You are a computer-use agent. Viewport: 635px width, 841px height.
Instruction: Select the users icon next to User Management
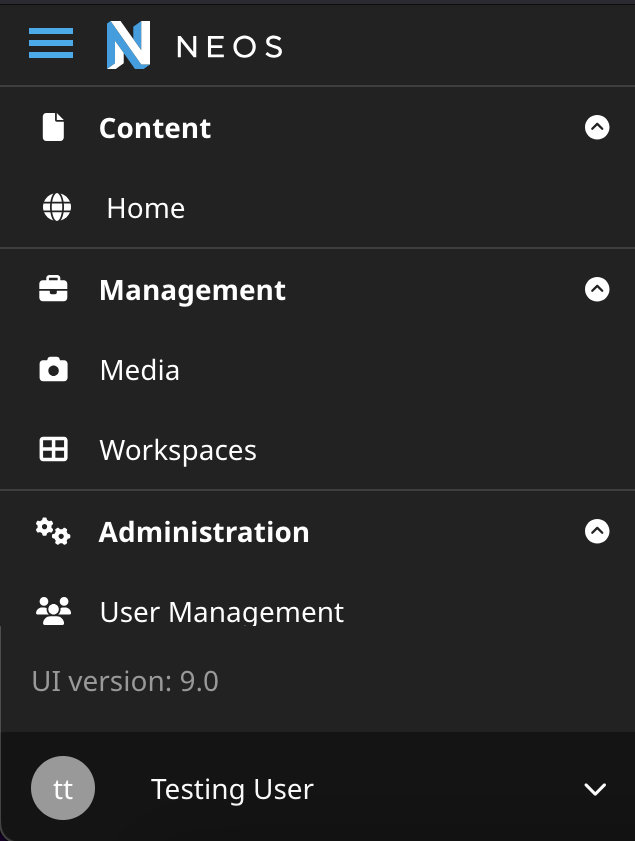coord(53,611)
